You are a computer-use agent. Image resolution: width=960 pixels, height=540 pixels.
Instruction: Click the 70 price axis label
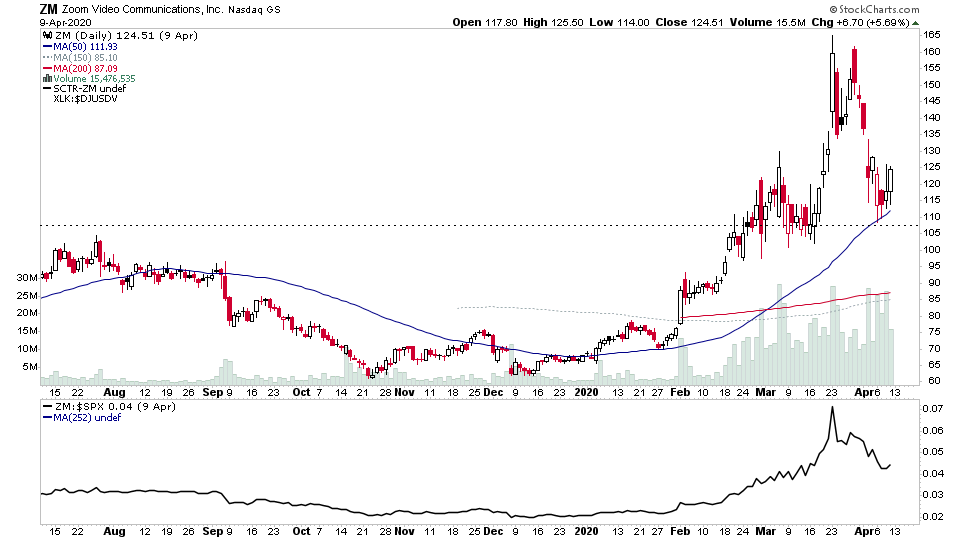click(931, 349)
